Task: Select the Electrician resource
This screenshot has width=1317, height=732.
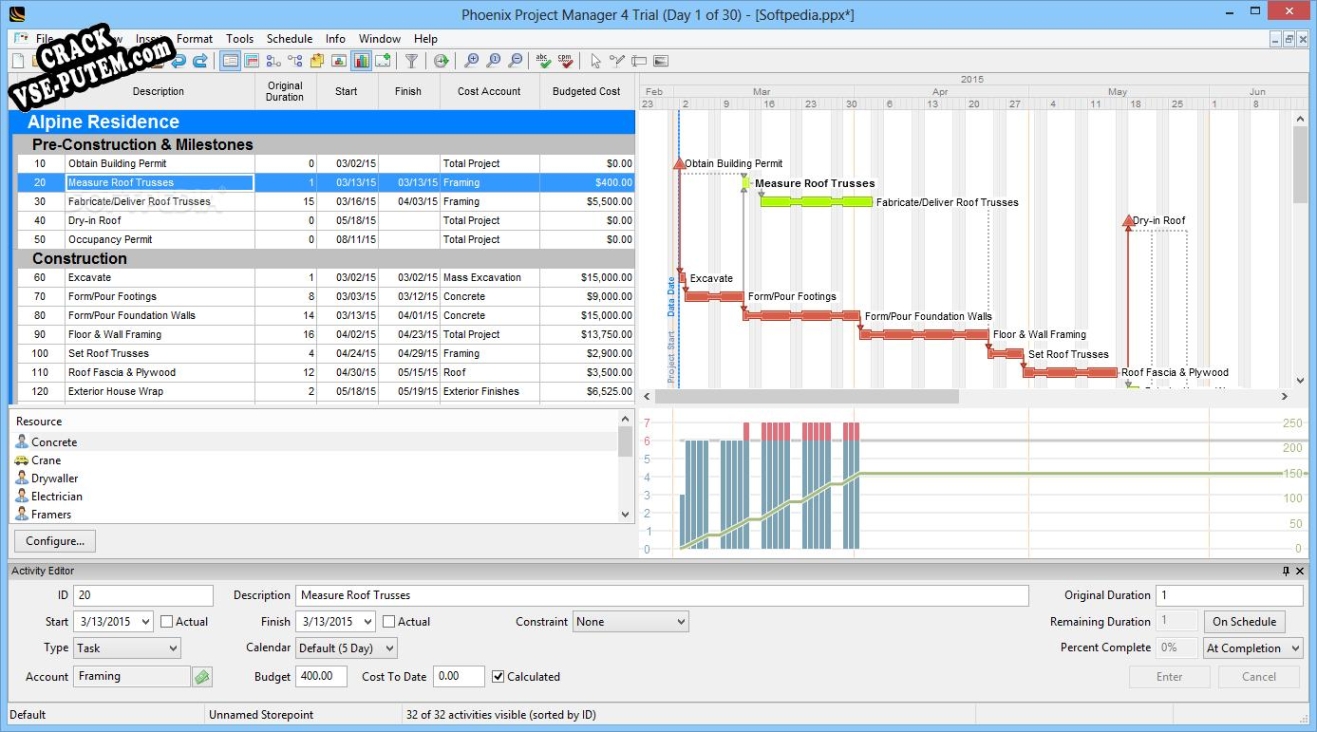Action: pos(57,497)
